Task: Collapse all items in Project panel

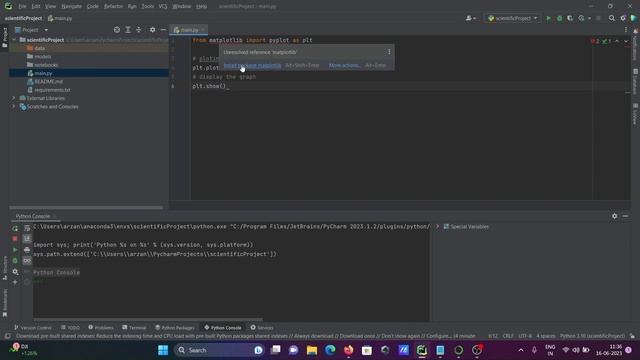Action: click(x=139, y=30)
